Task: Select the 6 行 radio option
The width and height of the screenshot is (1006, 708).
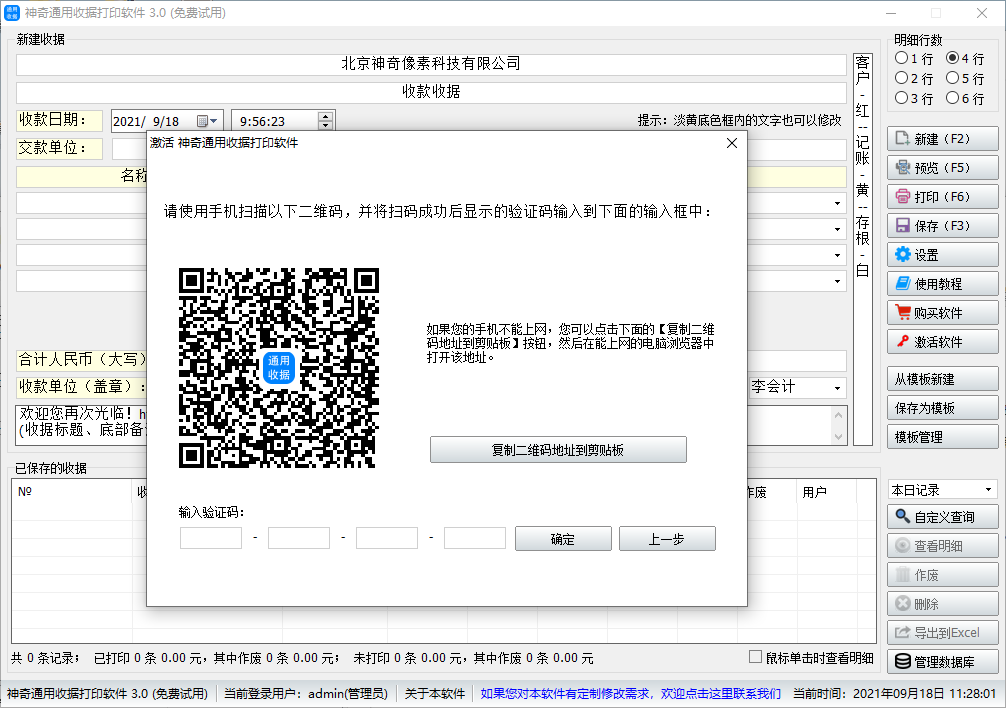Action: tap(952, 98)
